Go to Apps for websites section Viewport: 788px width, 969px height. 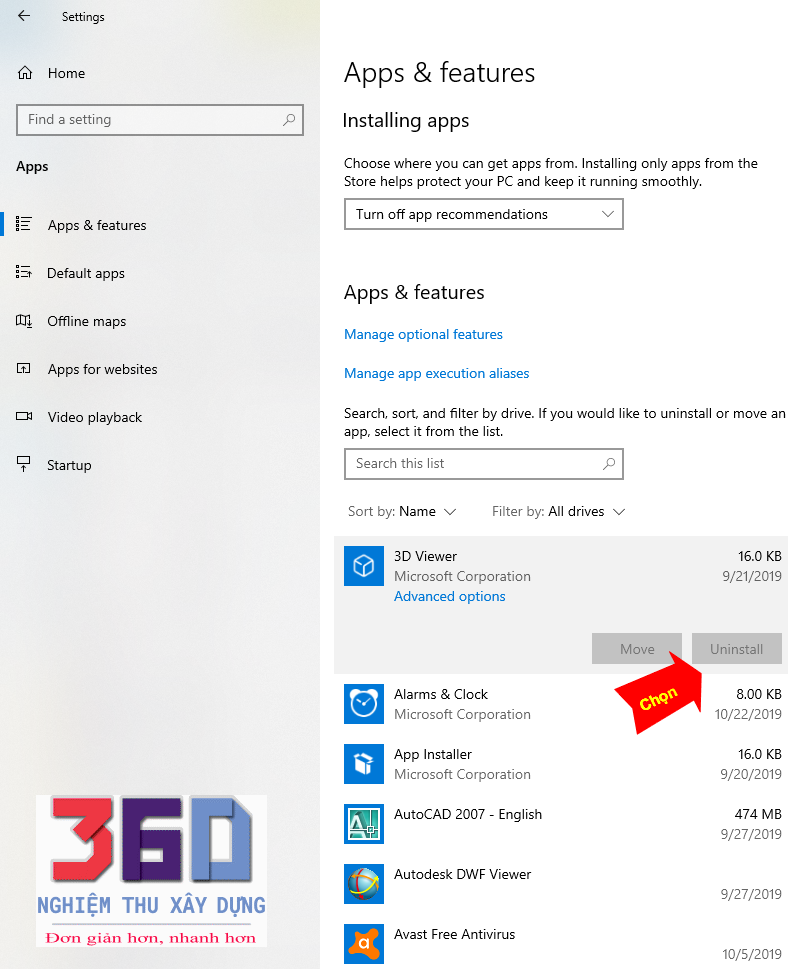(103, 370)
